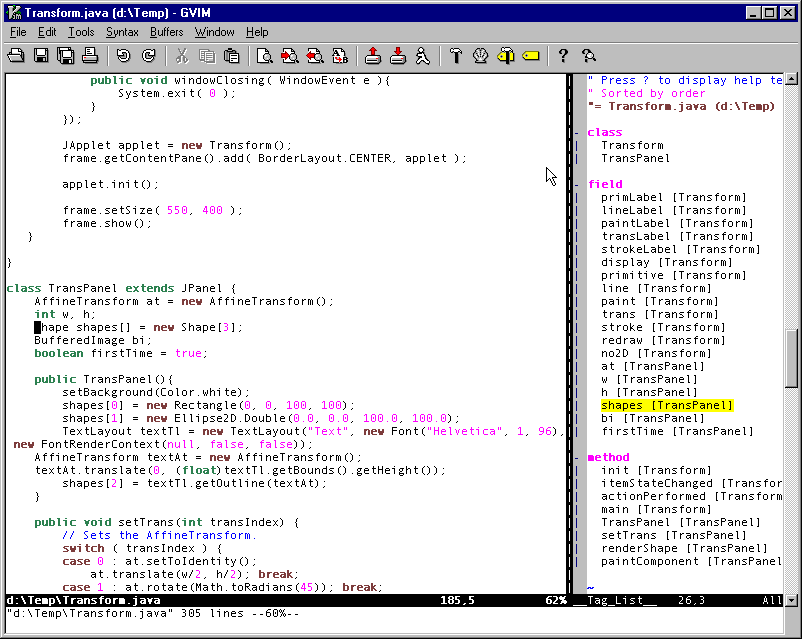Viewport: 802px width, 639px height.
Task: Click the tag list scrollbar up arrow
Action: [x=792, y=81]
